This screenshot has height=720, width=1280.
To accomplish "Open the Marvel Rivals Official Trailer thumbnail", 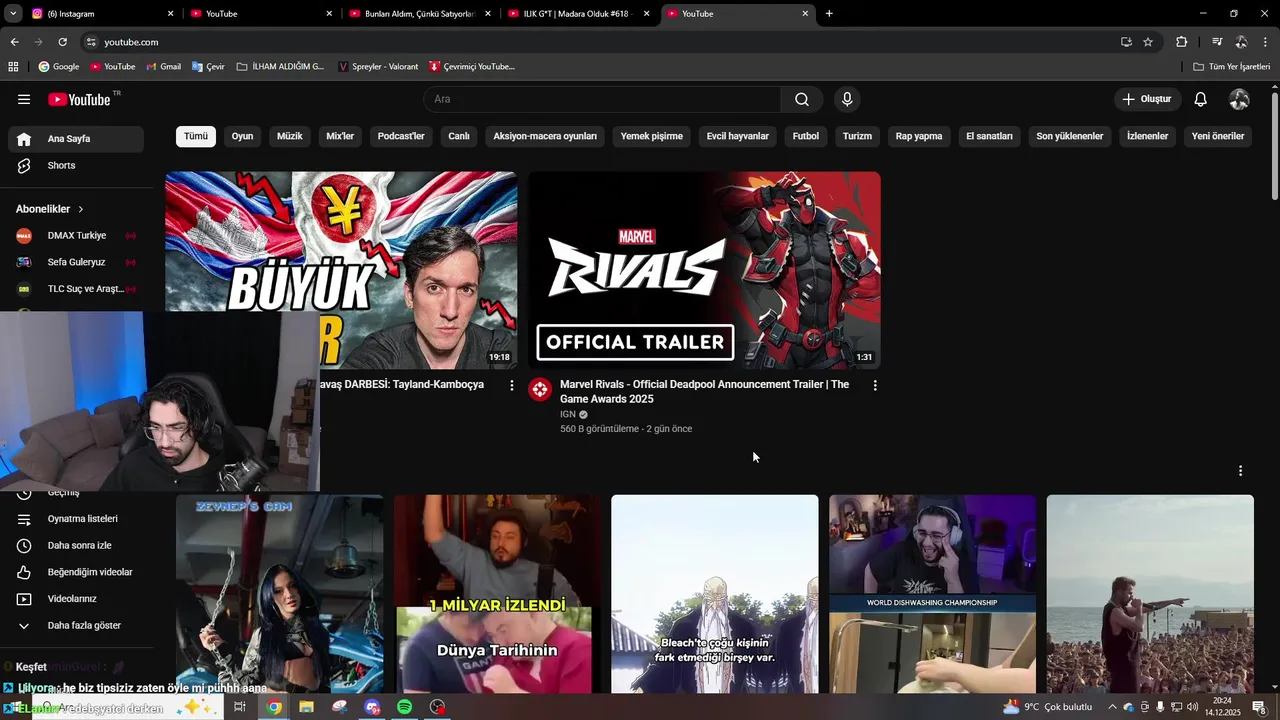I will (705, 270).
